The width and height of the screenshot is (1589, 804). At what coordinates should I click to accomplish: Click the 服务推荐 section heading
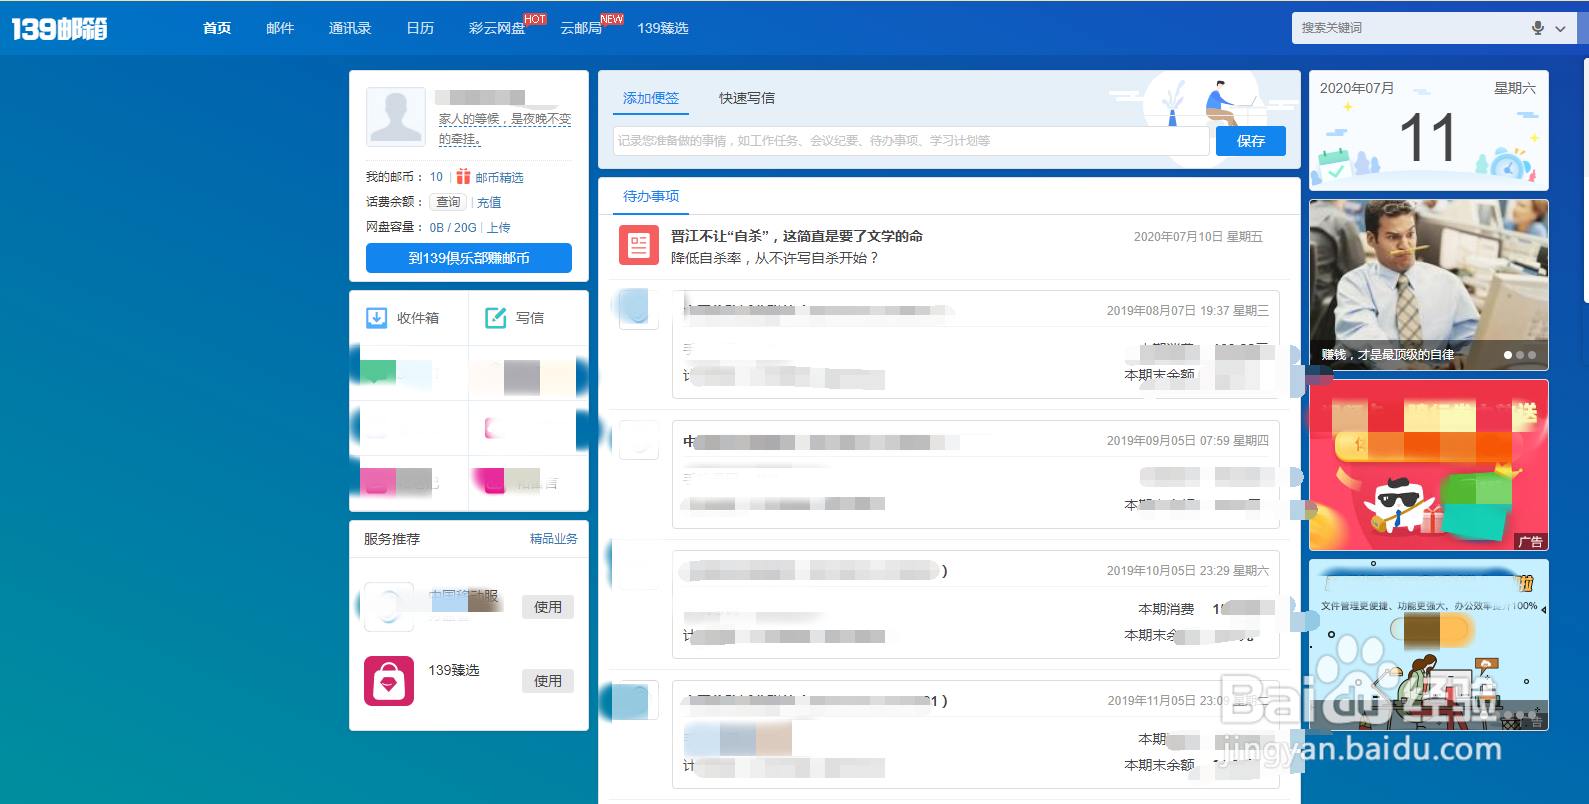click(x=392, y=539)
